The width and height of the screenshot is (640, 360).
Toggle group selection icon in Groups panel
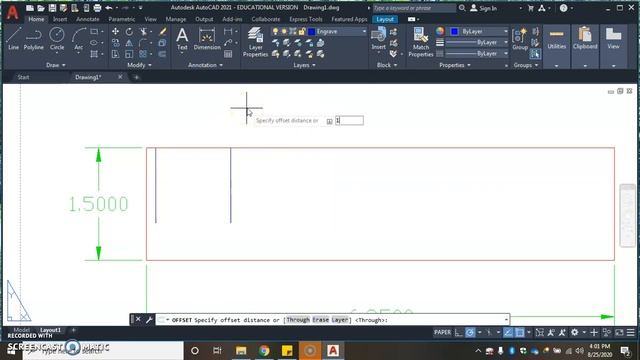(x=535, y=54)
